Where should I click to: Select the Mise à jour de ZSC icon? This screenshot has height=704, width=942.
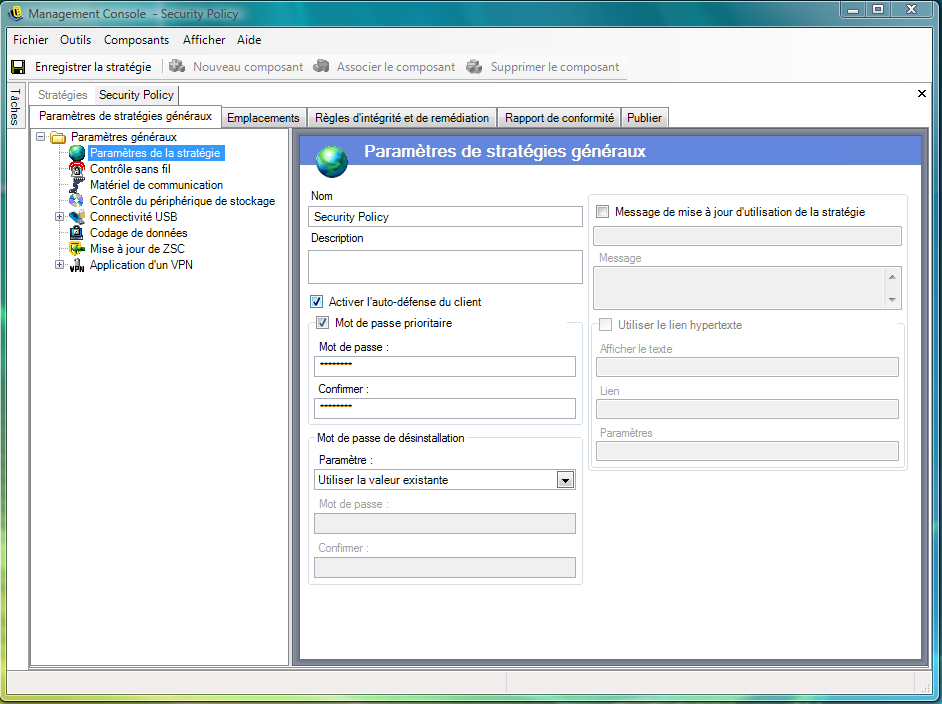pyautogui.click(x=77, y=249)
